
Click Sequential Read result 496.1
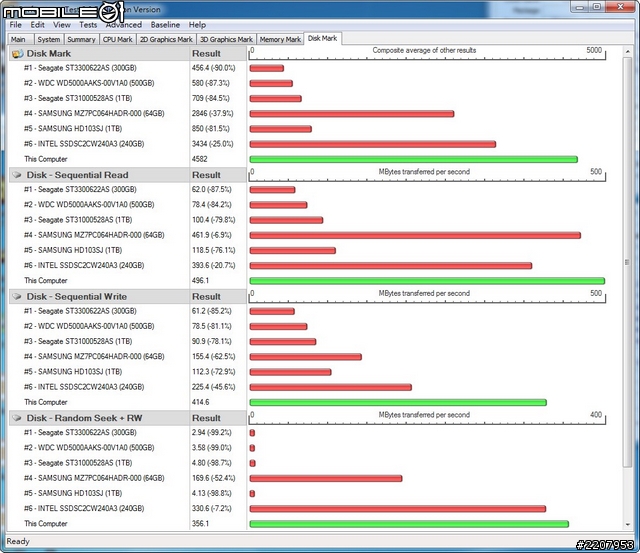point(200,281)
